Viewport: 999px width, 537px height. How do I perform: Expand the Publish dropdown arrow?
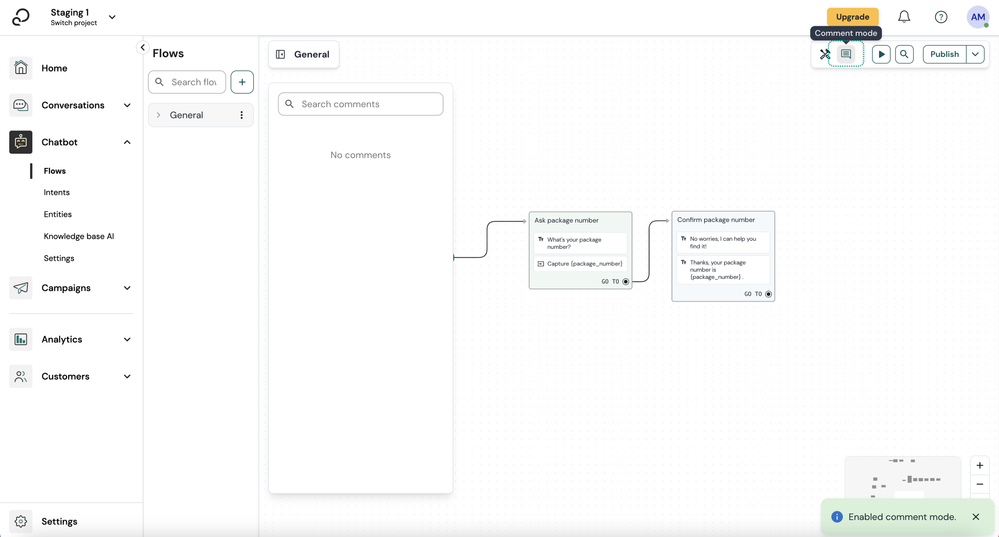pyautogui.click(x=975, y=54)
